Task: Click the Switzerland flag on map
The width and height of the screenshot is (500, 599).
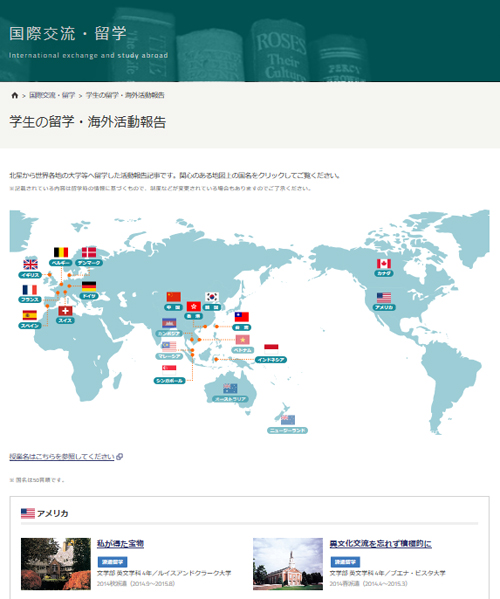Action: 65,311
